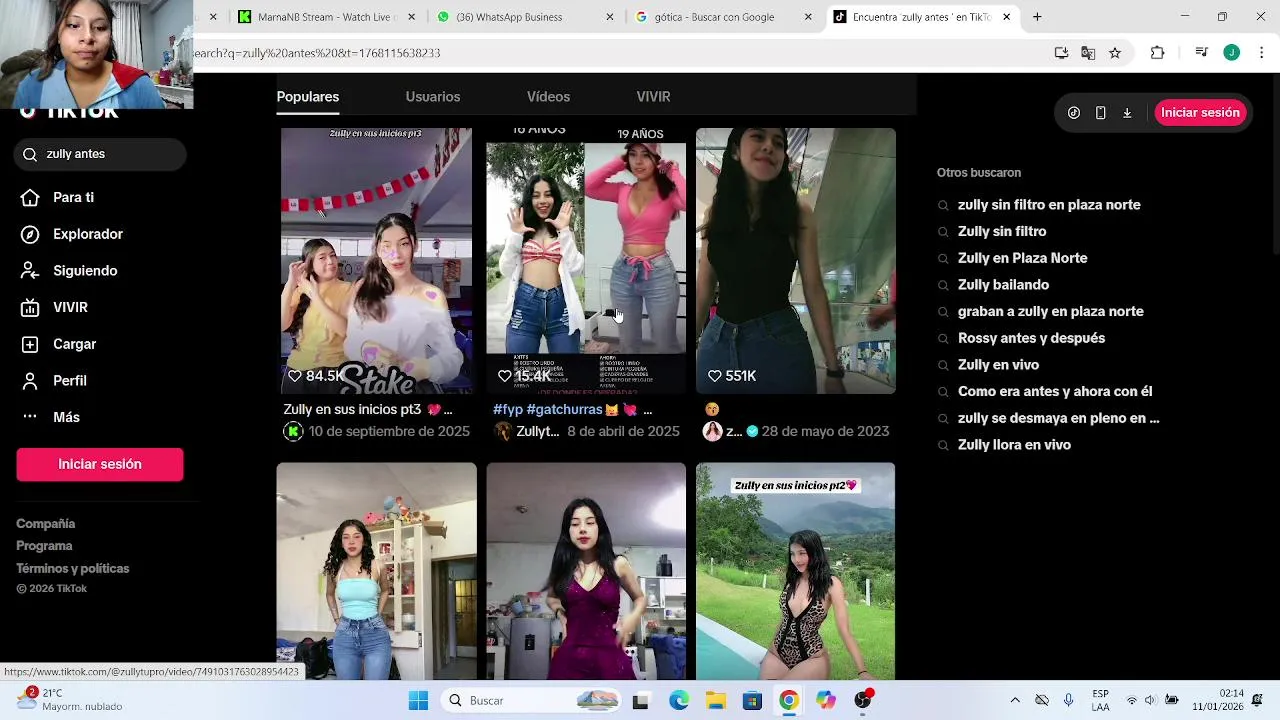Open the VIVIR live icon in sidebar

(x=30, y=307)
